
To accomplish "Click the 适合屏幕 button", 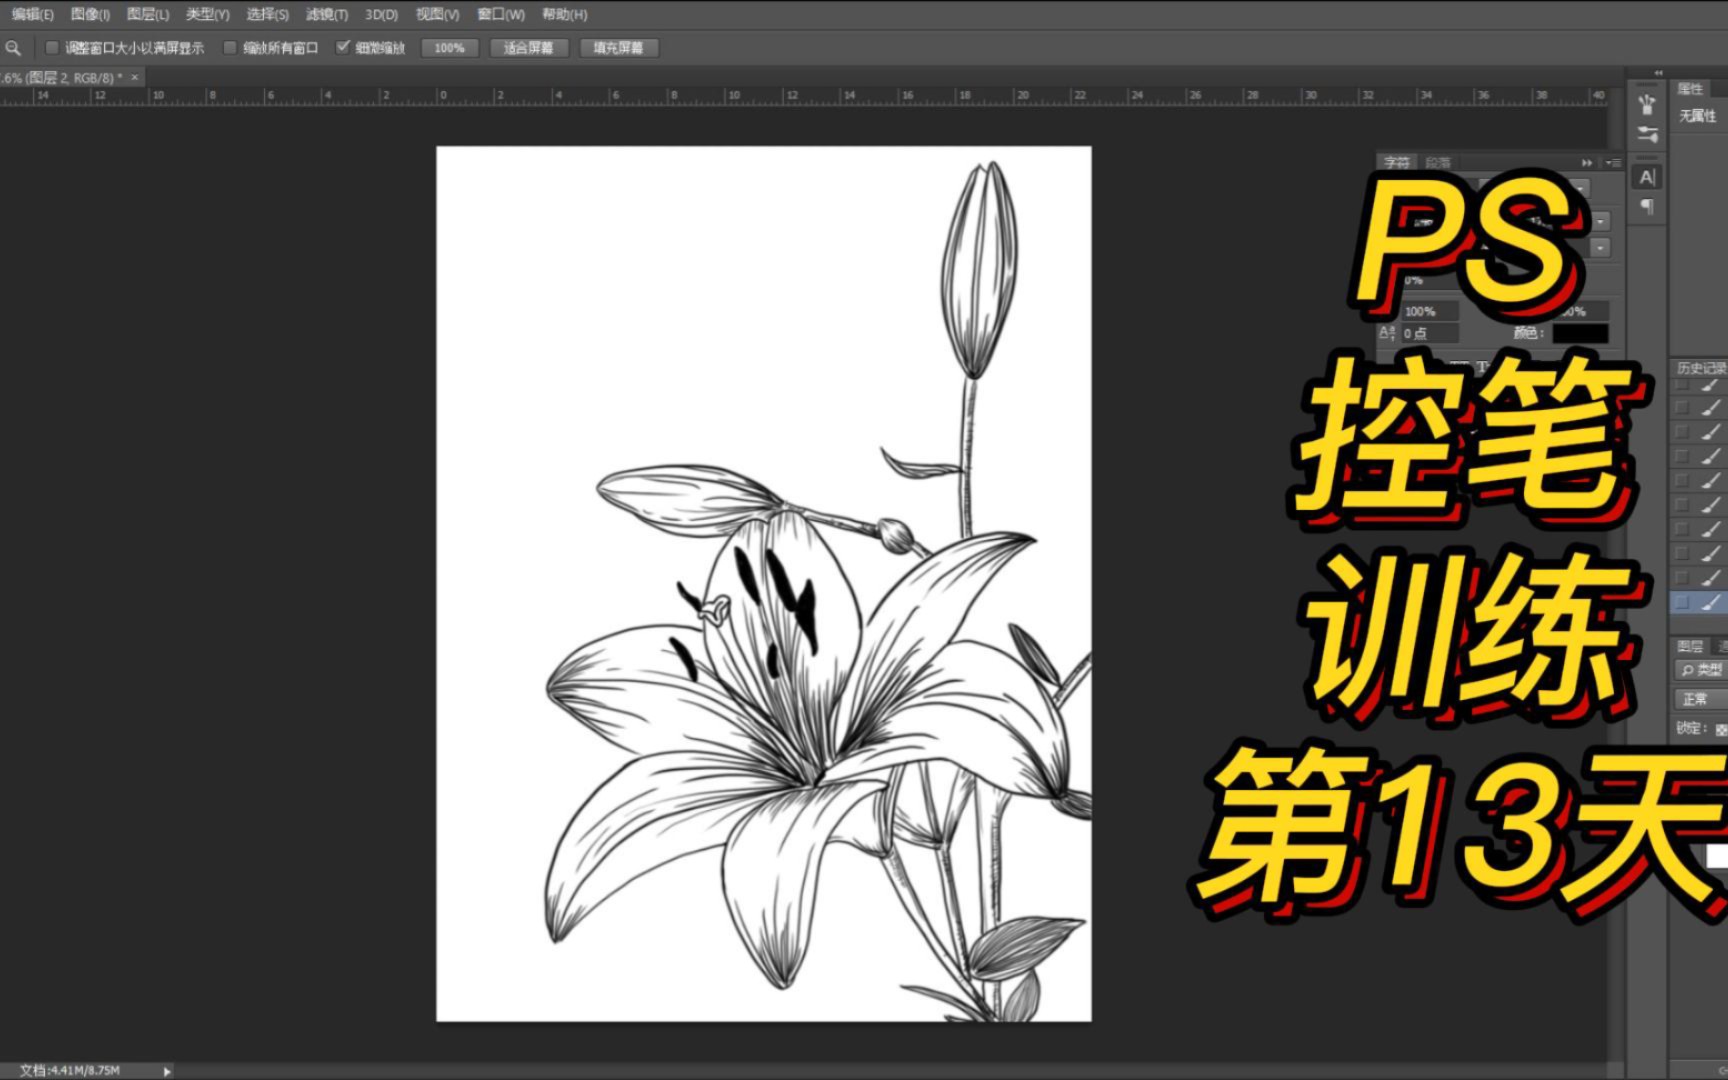I will point(529,47).
